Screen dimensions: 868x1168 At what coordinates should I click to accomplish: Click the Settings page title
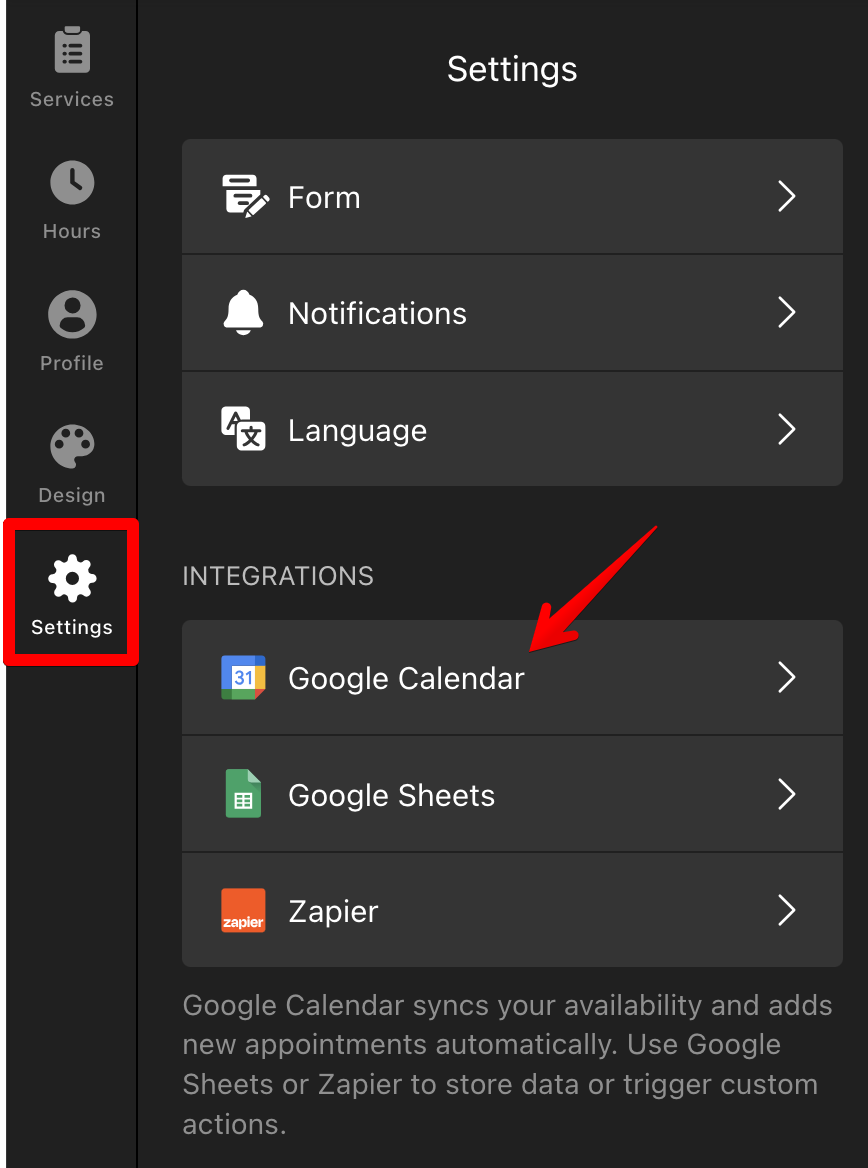(x=512, y=69)
